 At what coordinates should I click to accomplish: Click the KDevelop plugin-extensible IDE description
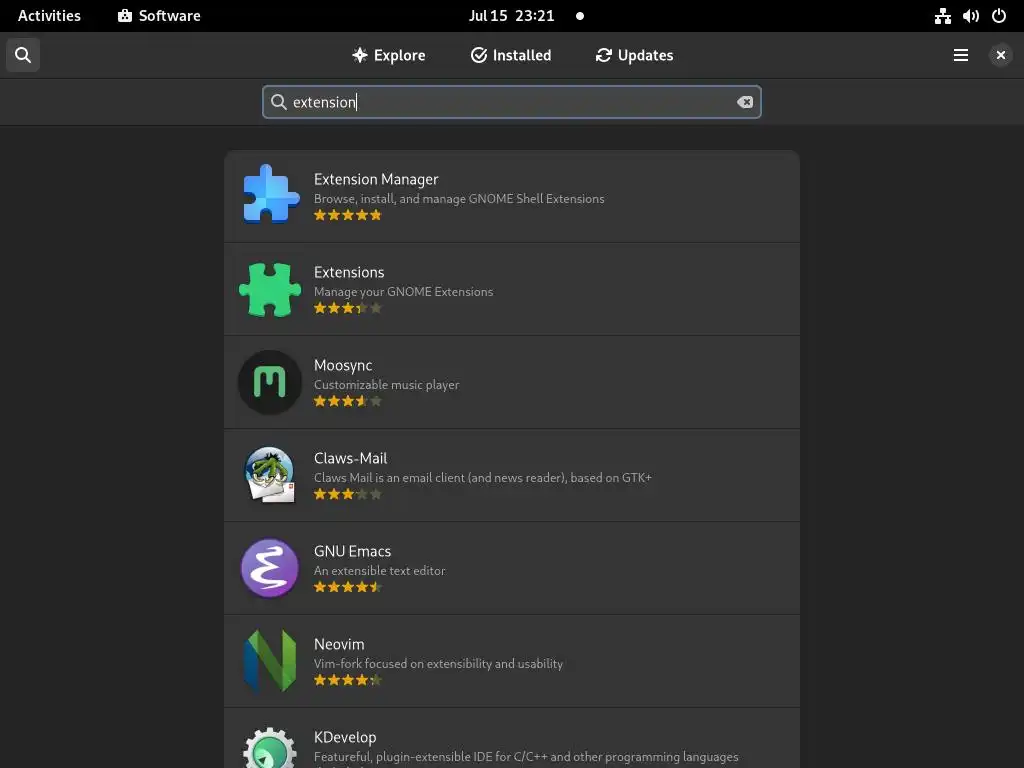526,756
